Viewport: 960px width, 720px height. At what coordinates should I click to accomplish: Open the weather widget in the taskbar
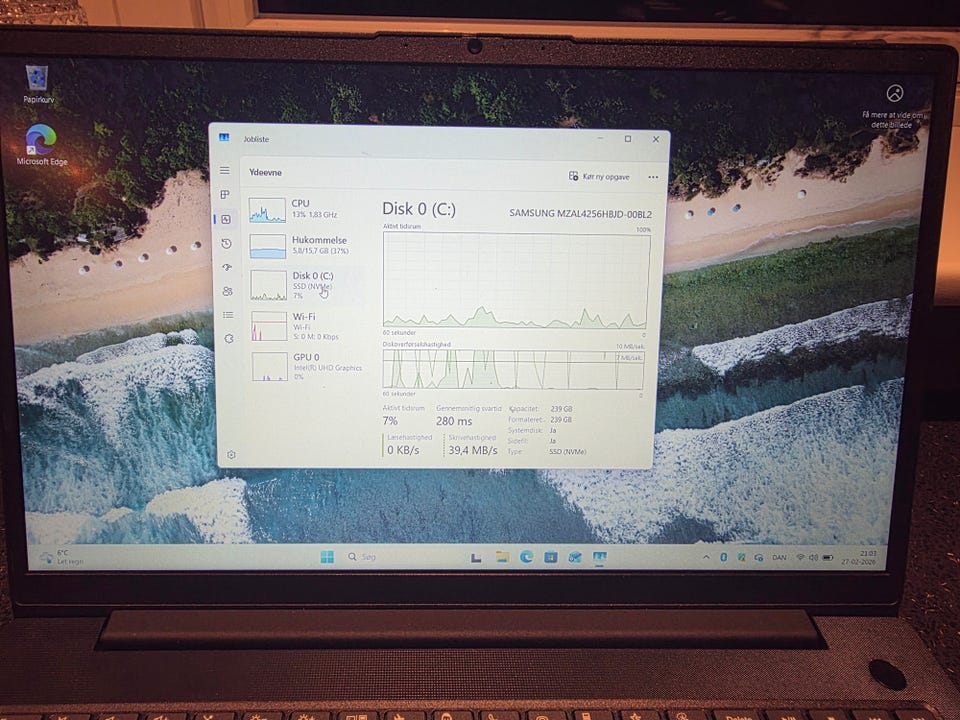62,557
